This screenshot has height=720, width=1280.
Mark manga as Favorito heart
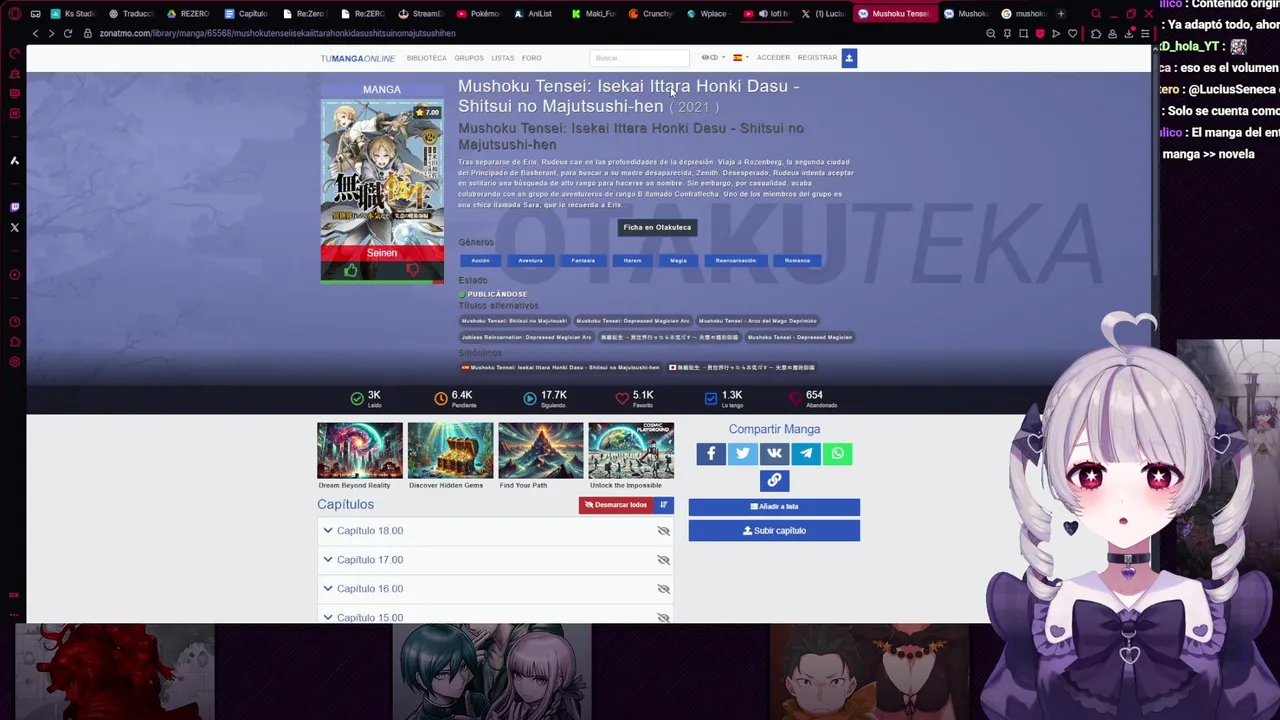click(622, 398)
